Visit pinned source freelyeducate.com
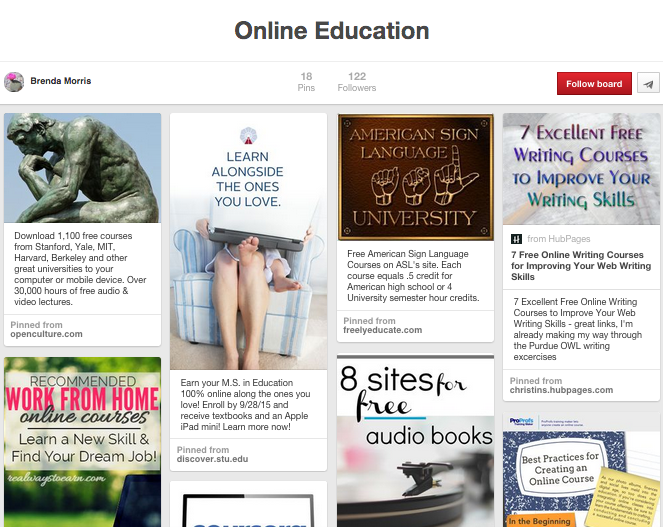663x527 pixels. 382,330
